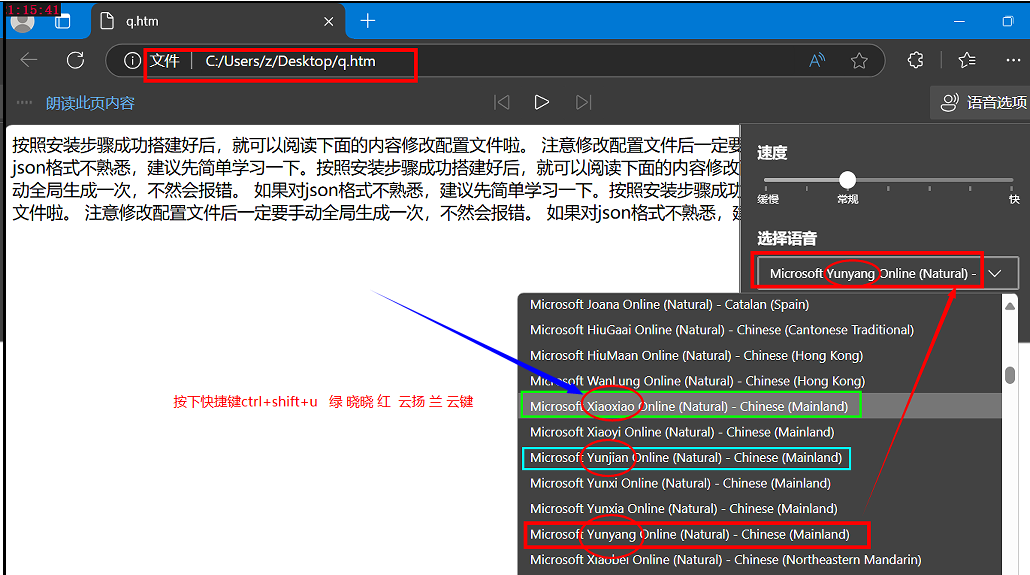
Task: Minimize the browser window
Action: pyautogui.click(x=959, y=22)
